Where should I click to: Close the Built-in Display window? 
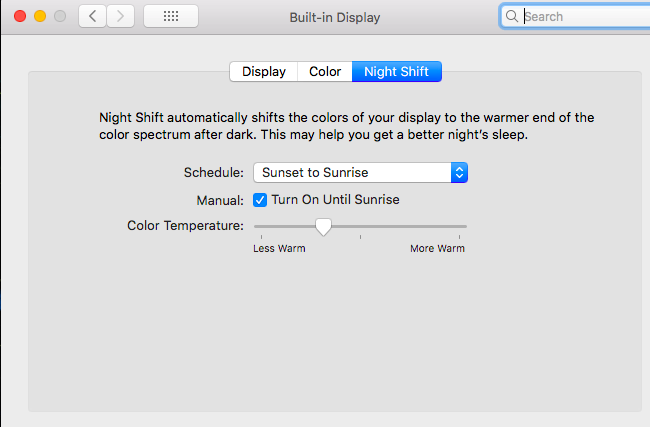(x=20, y=17)
